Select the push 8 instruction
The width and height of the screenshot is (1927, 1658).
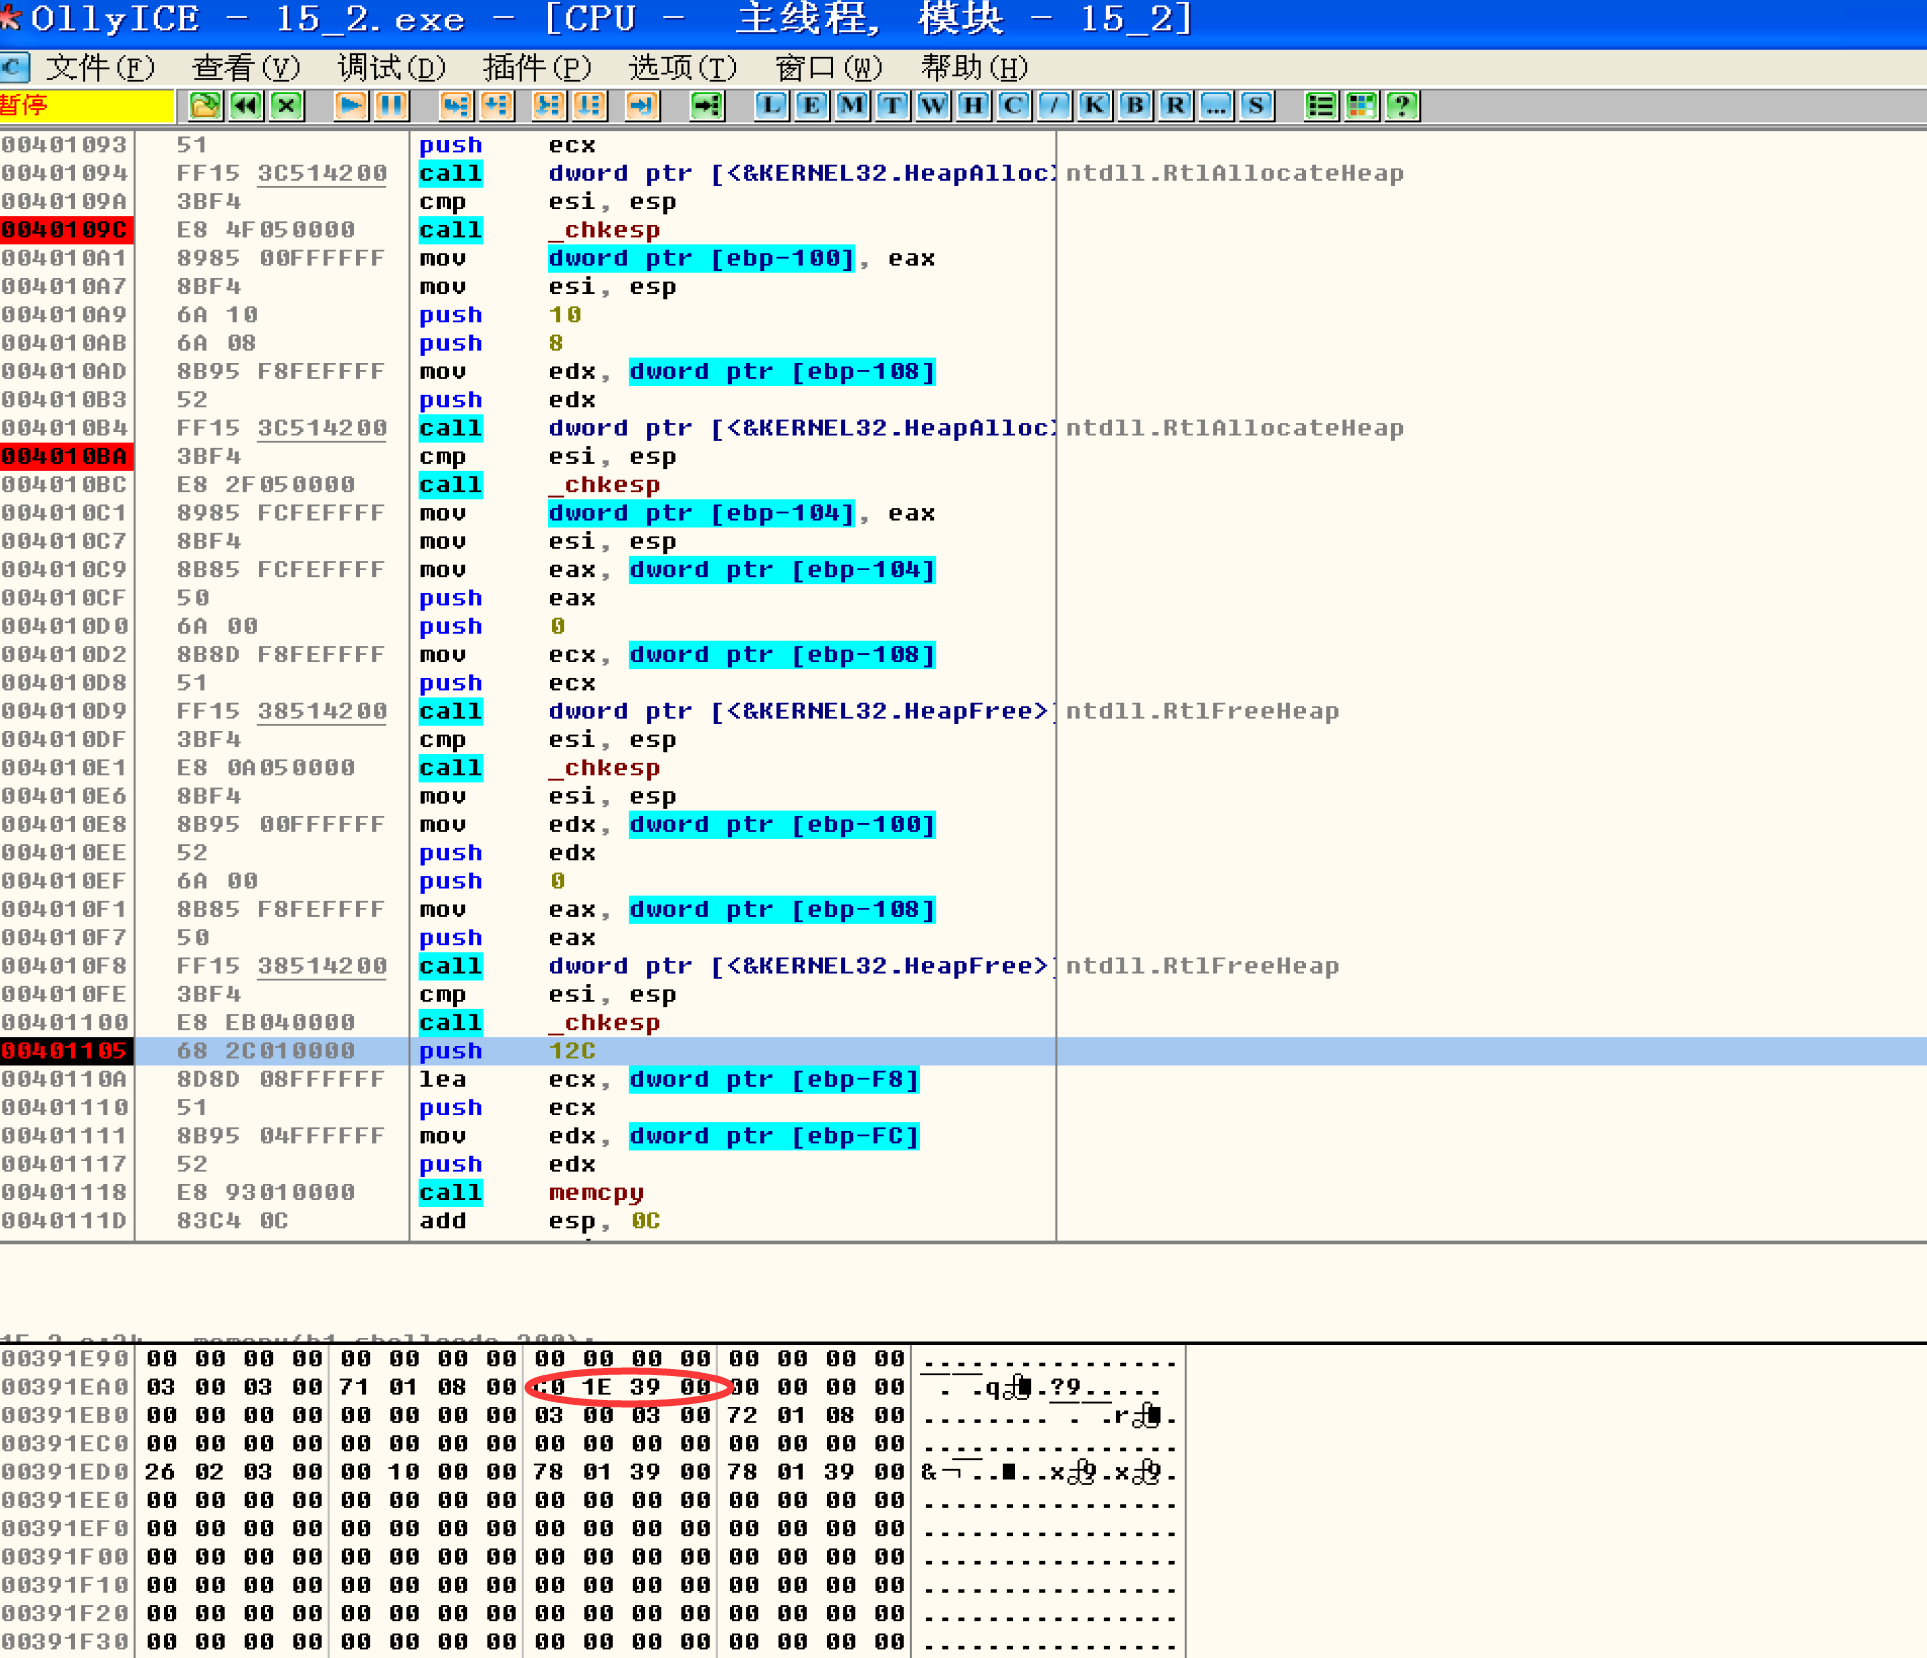click(492, 343)
